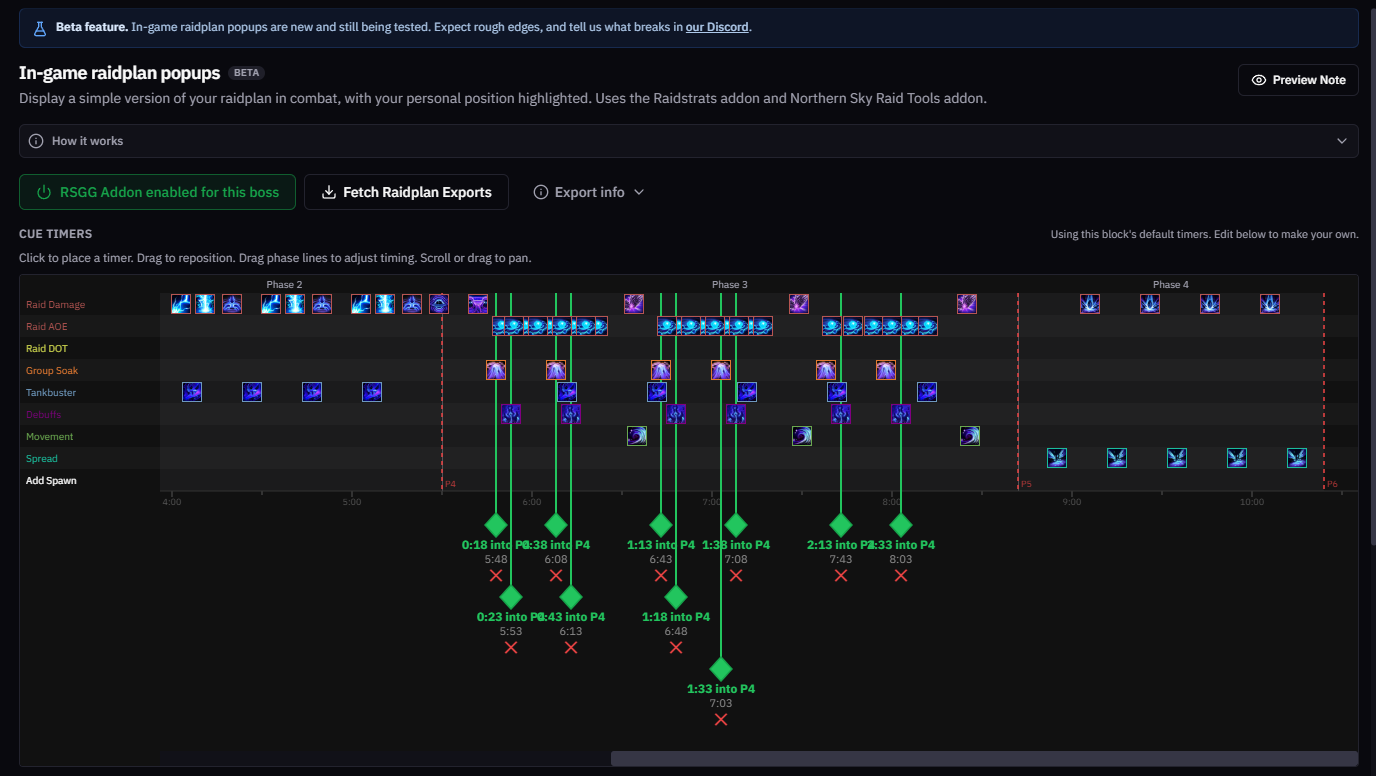1376x776 pixels.
Task: Click the Raid DOT row label
Action: click(47, 348)
